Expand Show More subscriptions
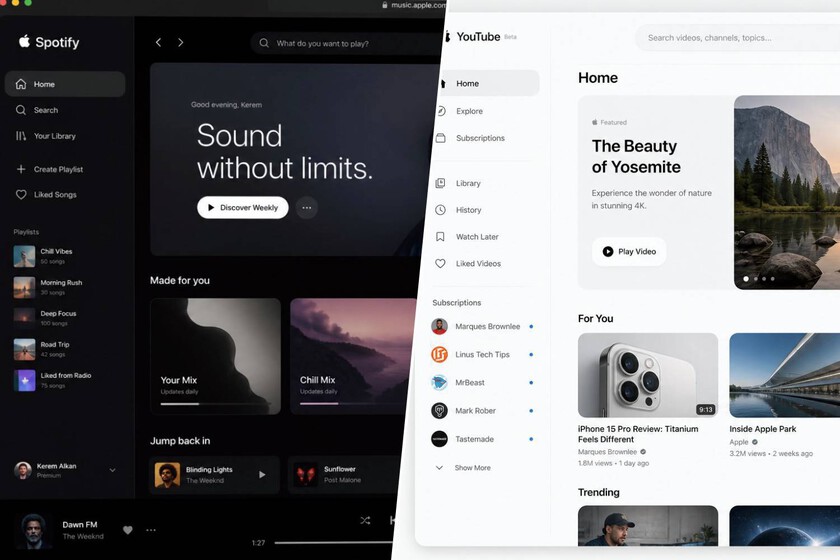The image size is (840, 560). pos(463,468)
